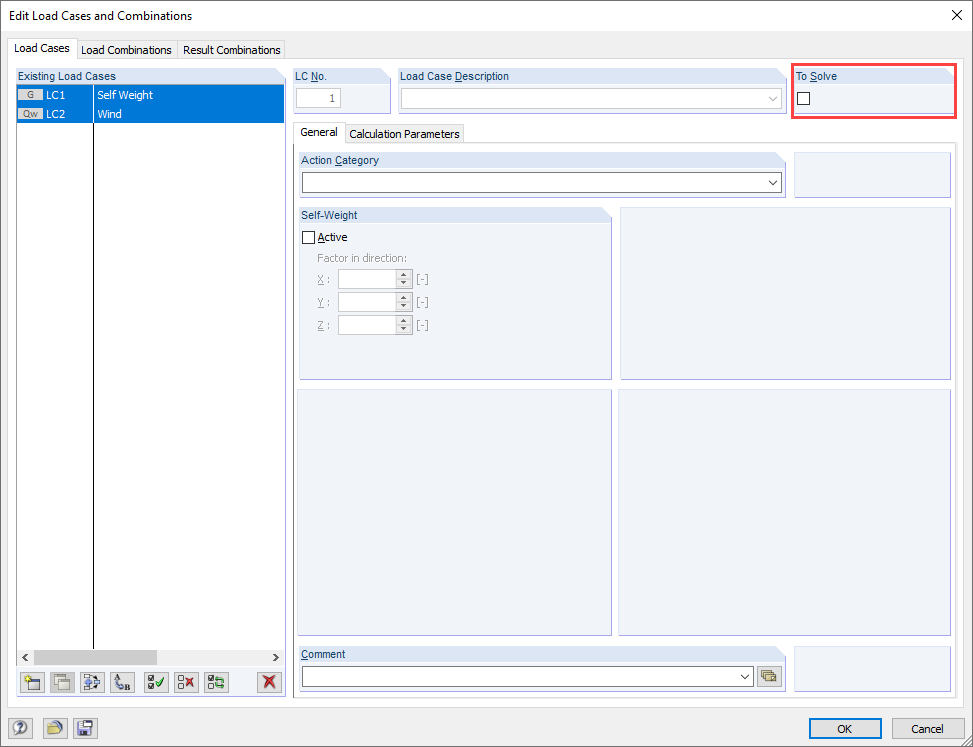Invert the to-solve selection of load cases

215,682
